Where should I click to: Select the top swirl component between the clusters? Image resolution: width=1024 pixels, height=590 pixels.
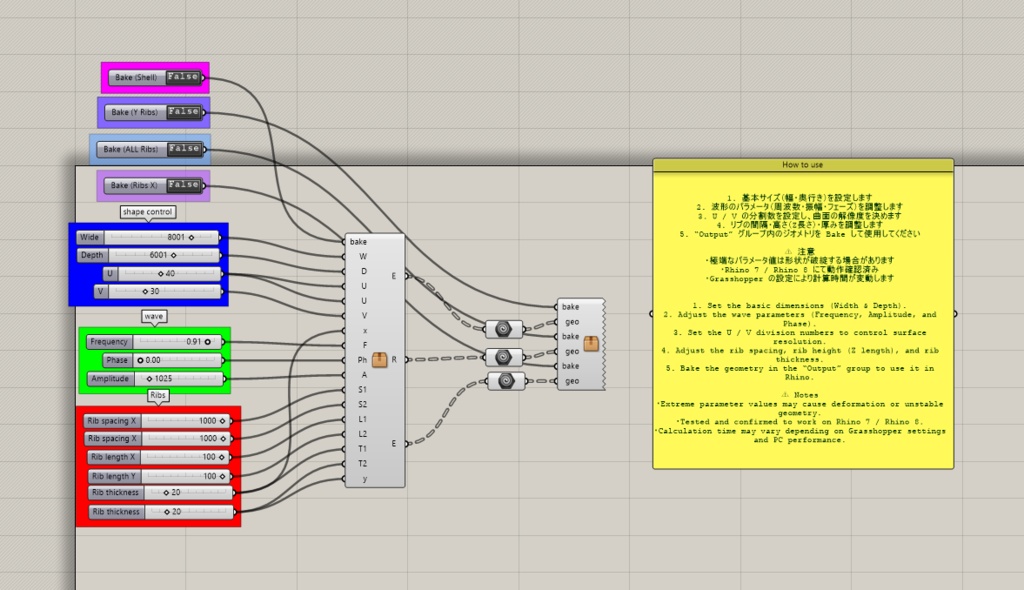pos(505,328)
